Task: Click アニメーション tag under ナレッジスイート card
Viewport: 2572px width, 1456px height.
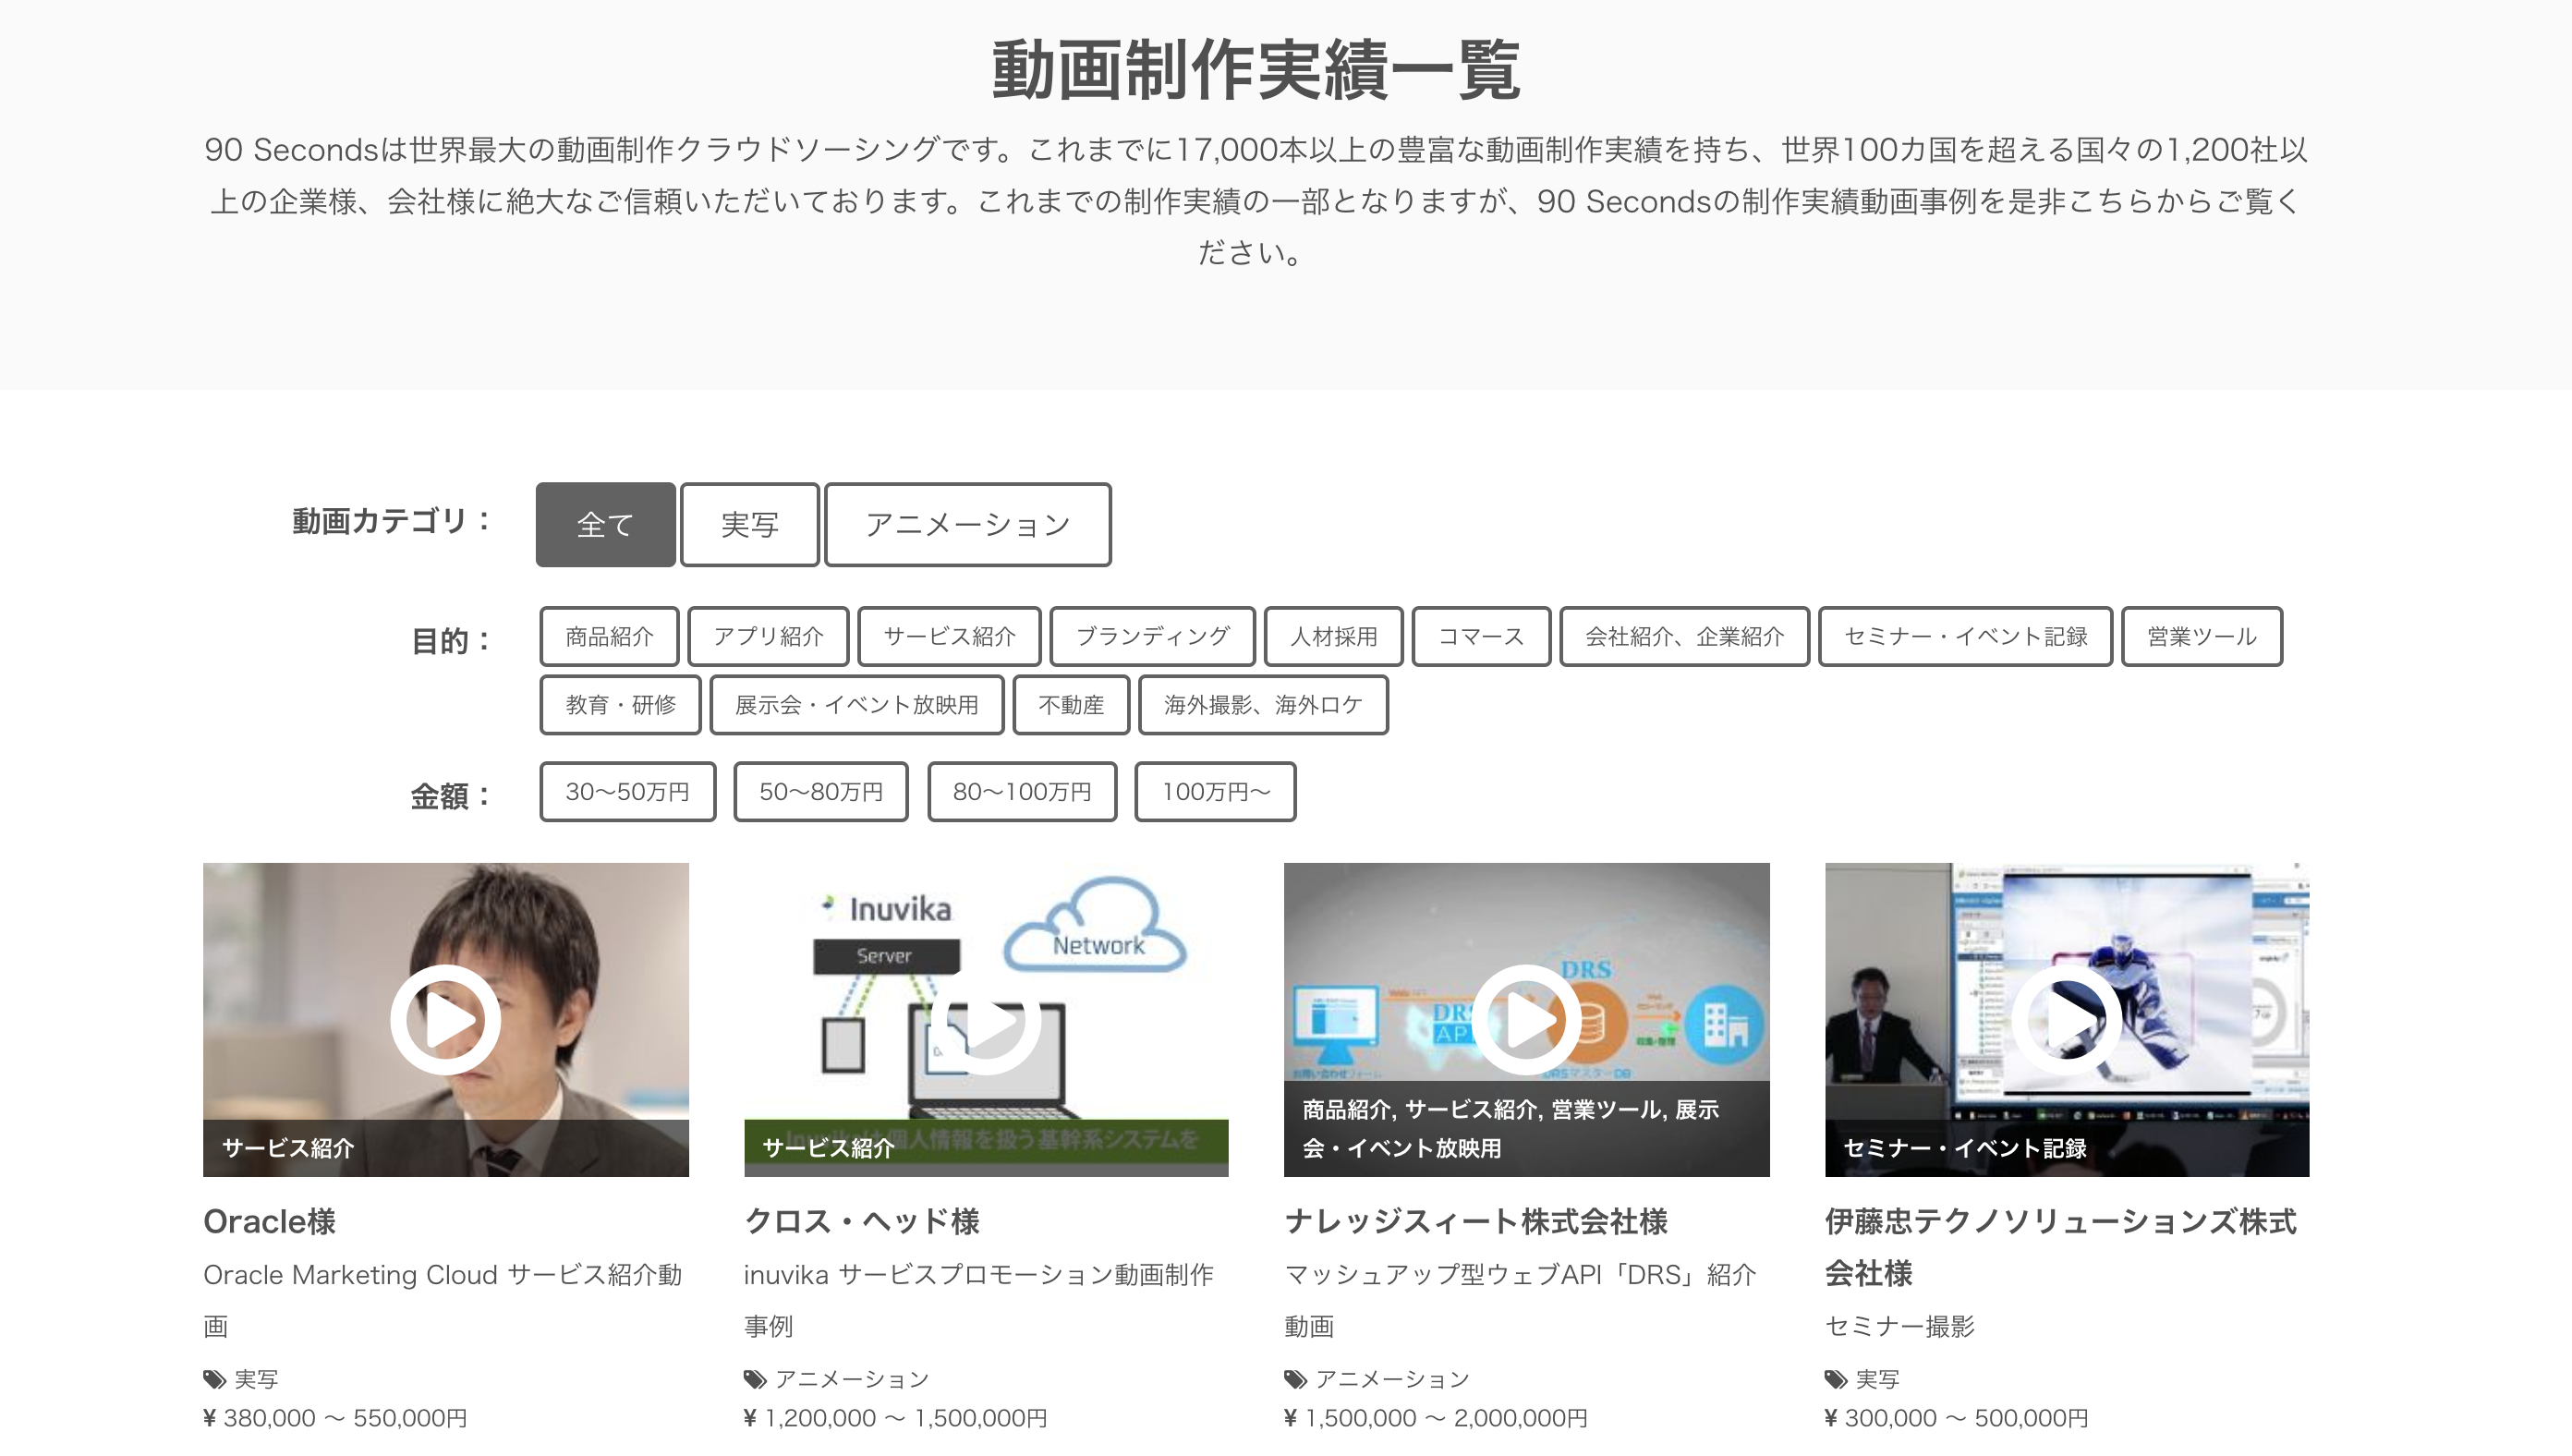Action: coord(1393,1379)
